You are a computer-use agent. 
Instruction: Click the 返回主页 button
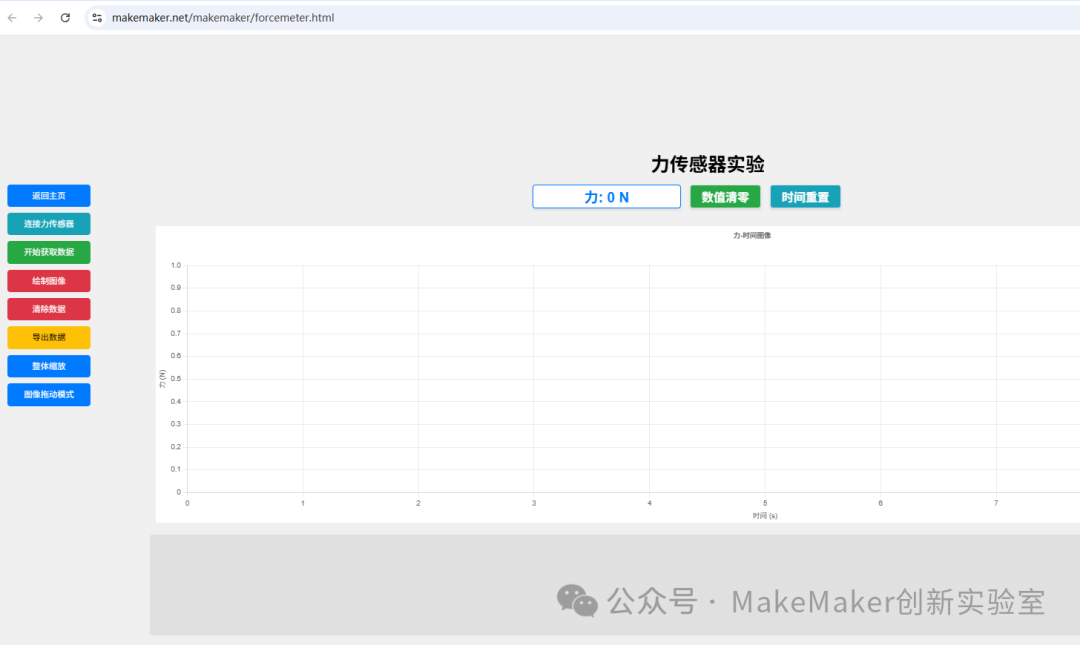click(49, 196)
